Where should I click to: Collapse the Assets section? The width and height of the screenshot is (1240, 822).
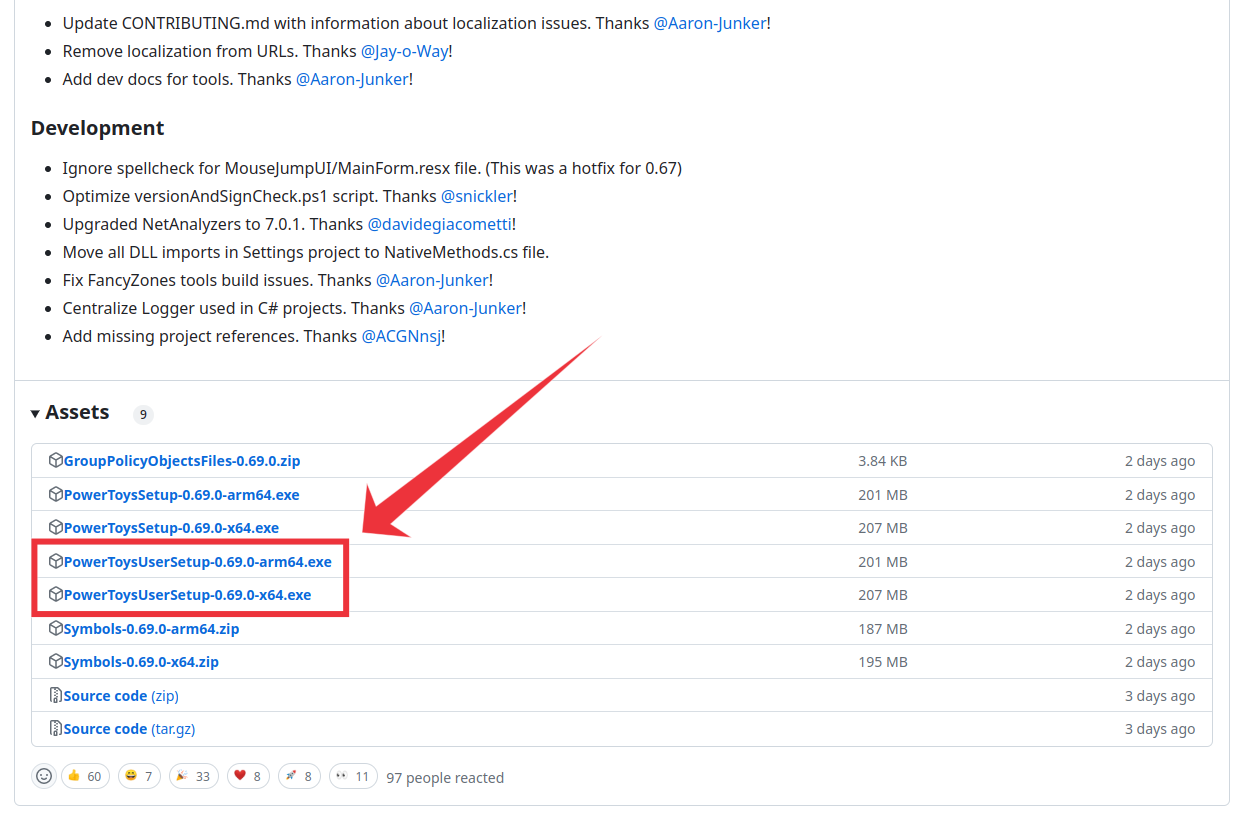pos(78,412)
